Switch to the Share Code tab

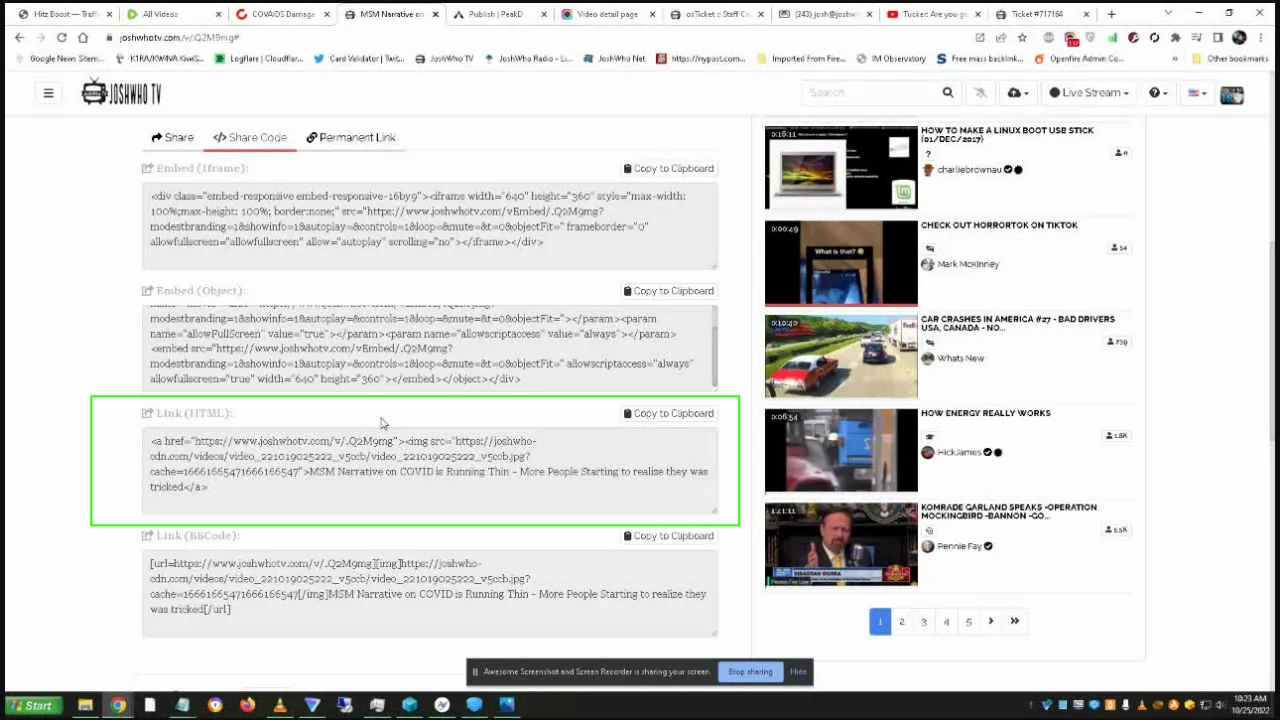pyautogui.click(x=250, y=137)
